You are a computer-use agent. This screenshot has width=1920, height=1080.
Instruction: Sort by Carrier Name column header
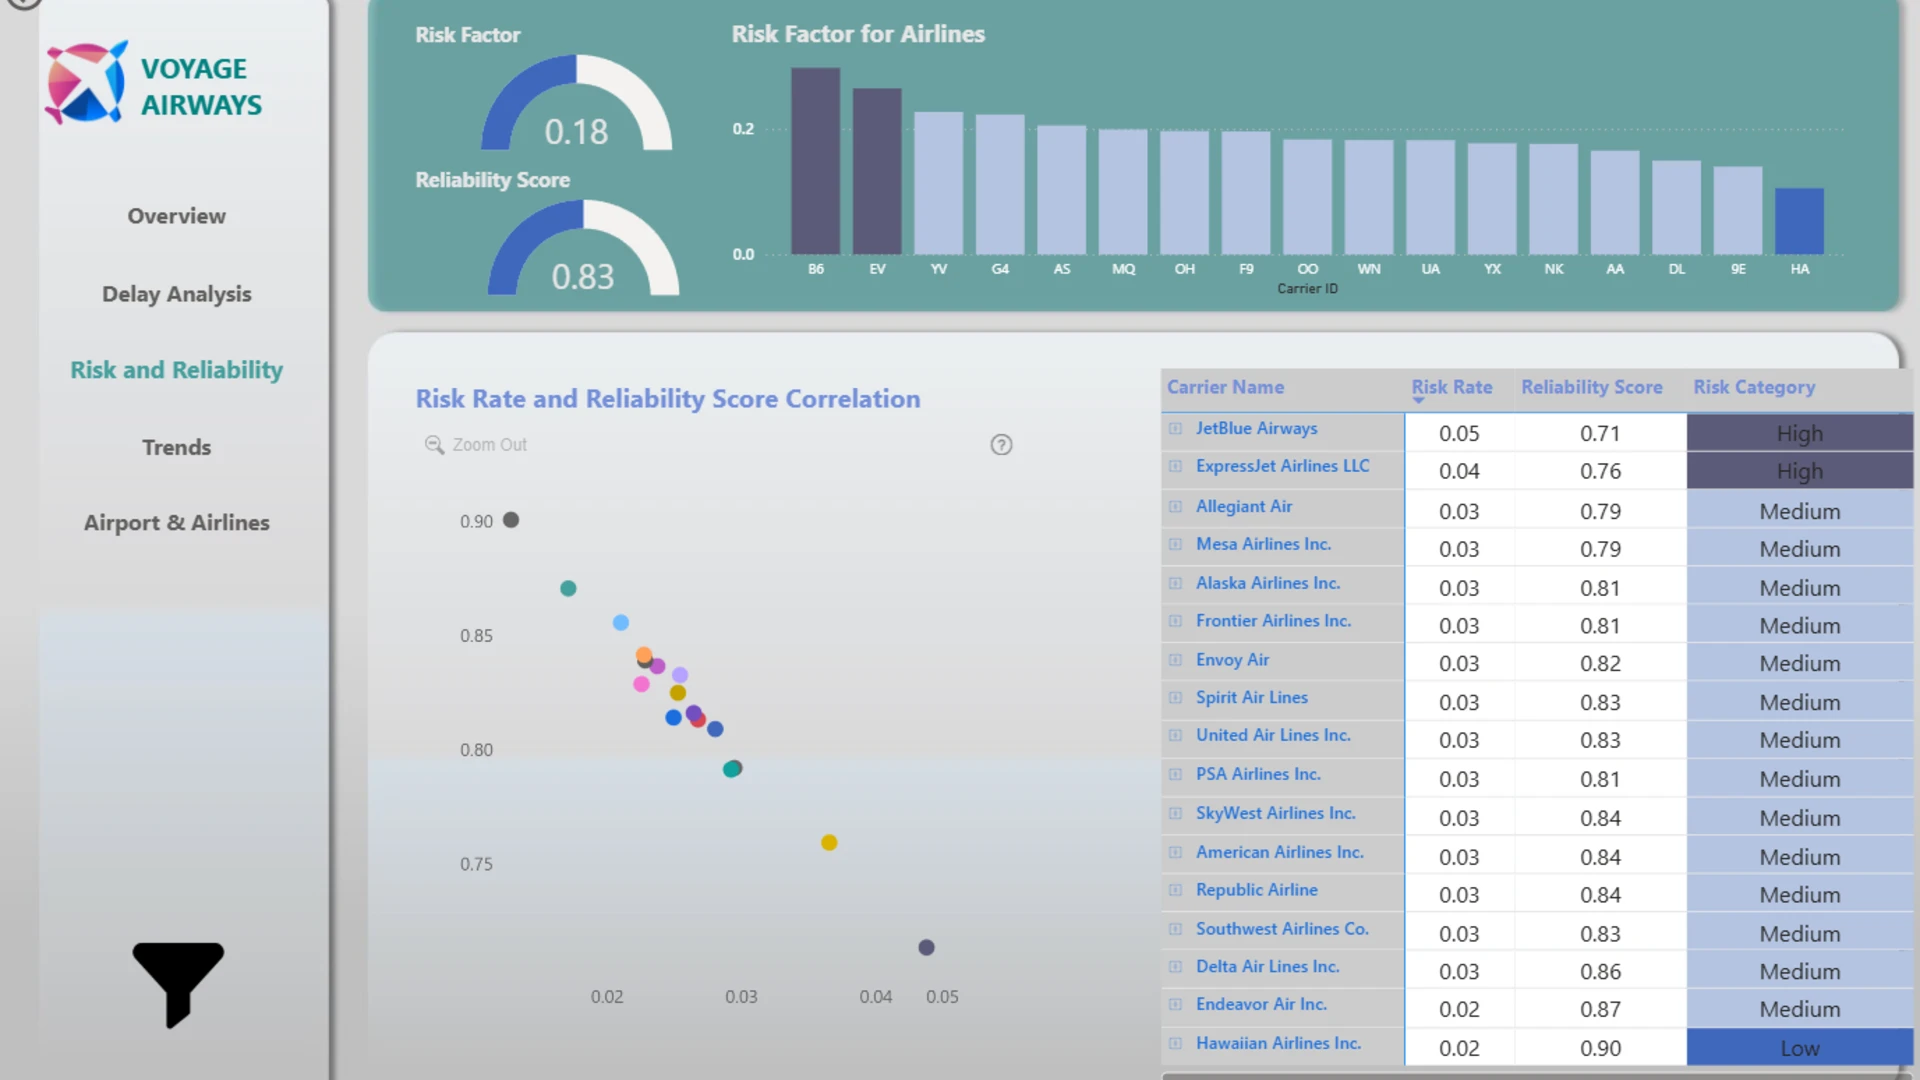tap(1225, 387)
